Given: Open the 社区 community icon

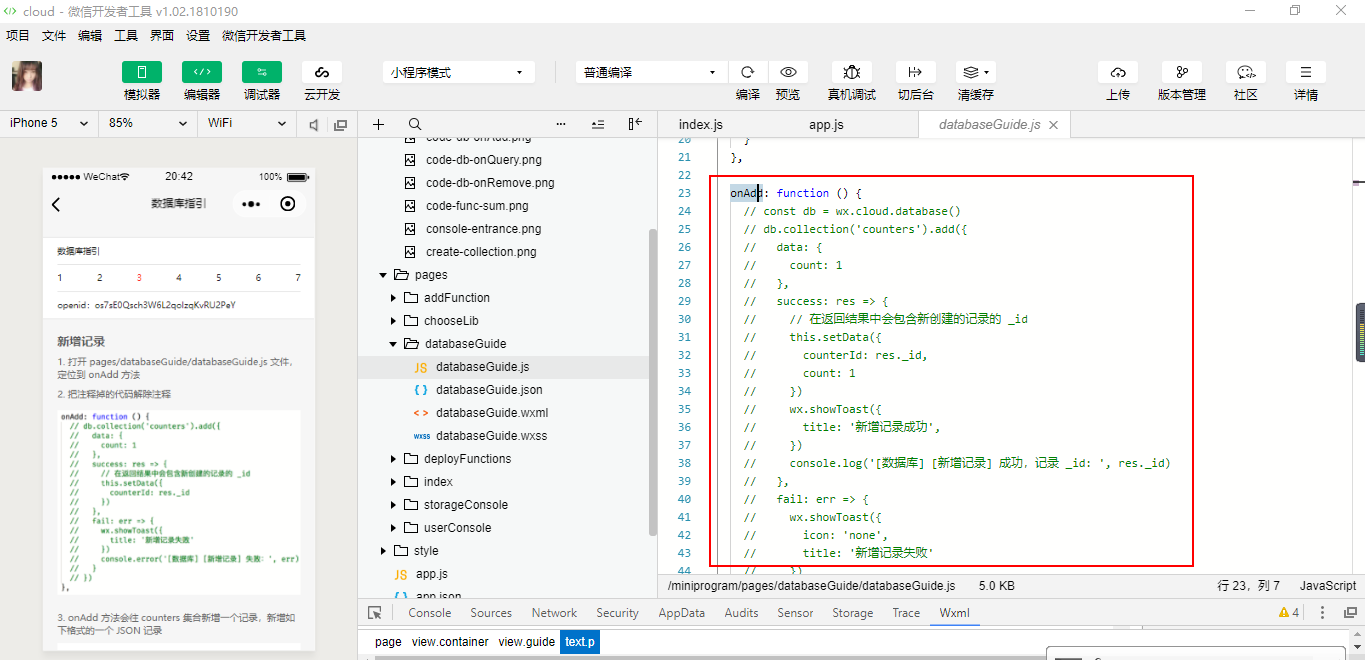Looking at the screenshot, I should 1246,72.
